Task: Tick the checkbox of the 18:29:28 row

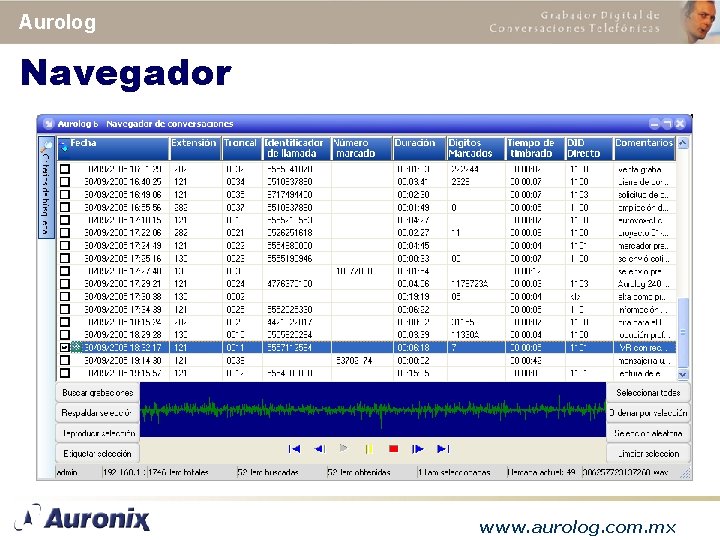Action: tap(65, 335)
